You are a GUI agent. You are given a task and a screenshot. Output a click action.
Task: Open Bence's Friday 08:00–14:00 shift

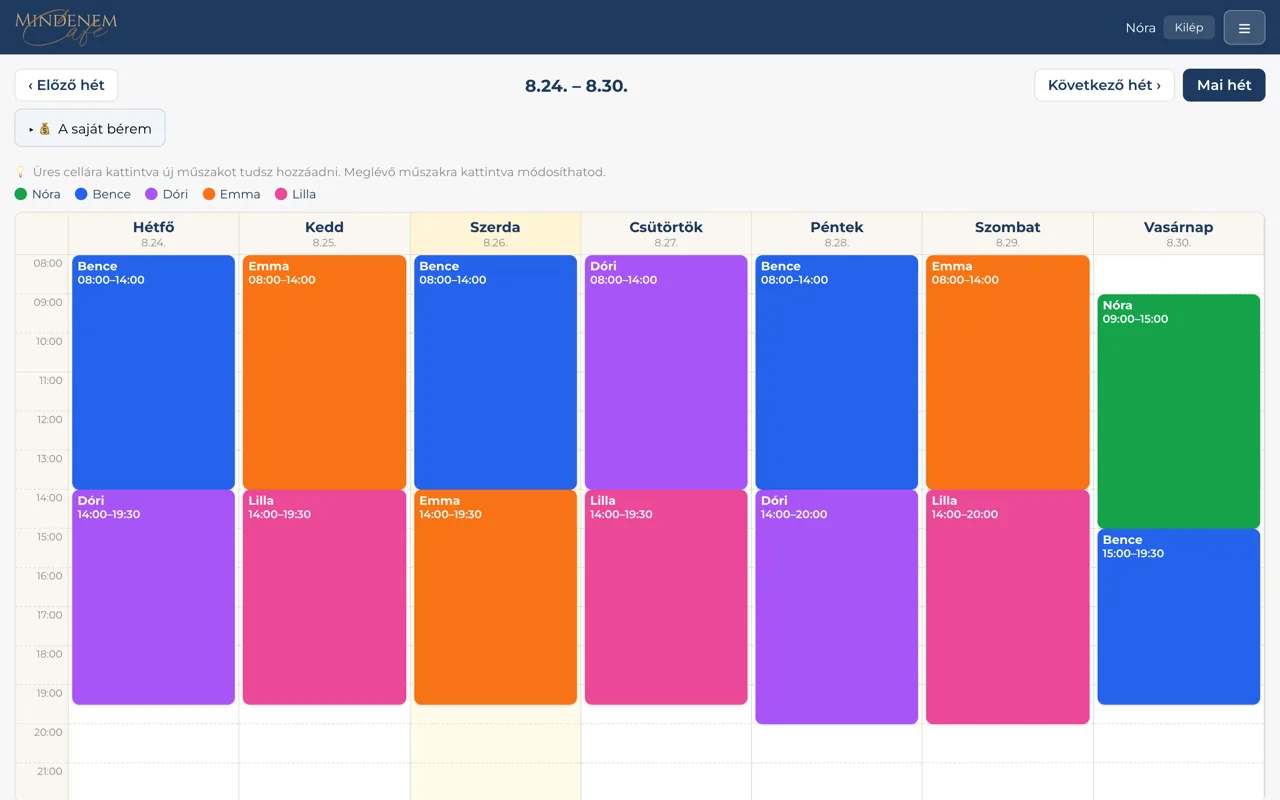837,372
